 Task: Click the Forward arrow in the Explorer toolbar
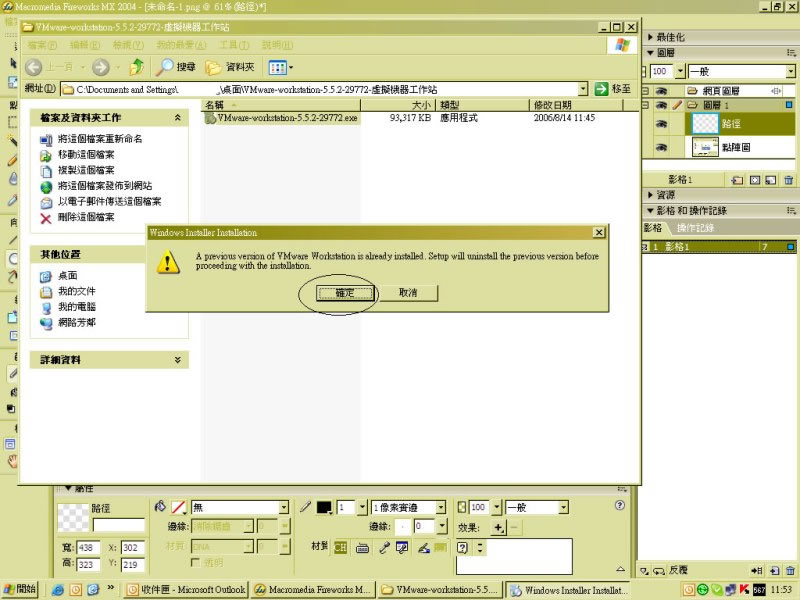tap(101, 67)
